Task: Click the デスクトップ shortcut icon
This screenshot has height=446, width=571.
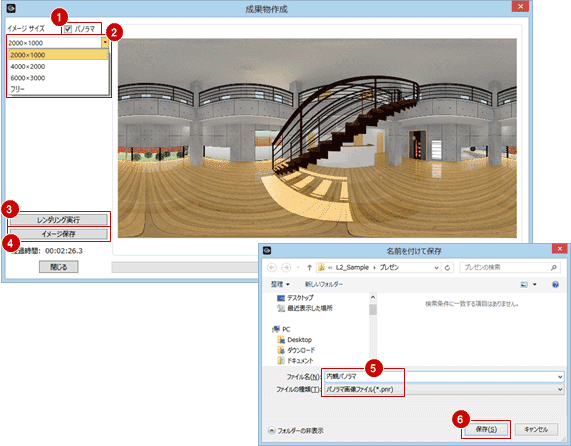Action: click(281, 298)
